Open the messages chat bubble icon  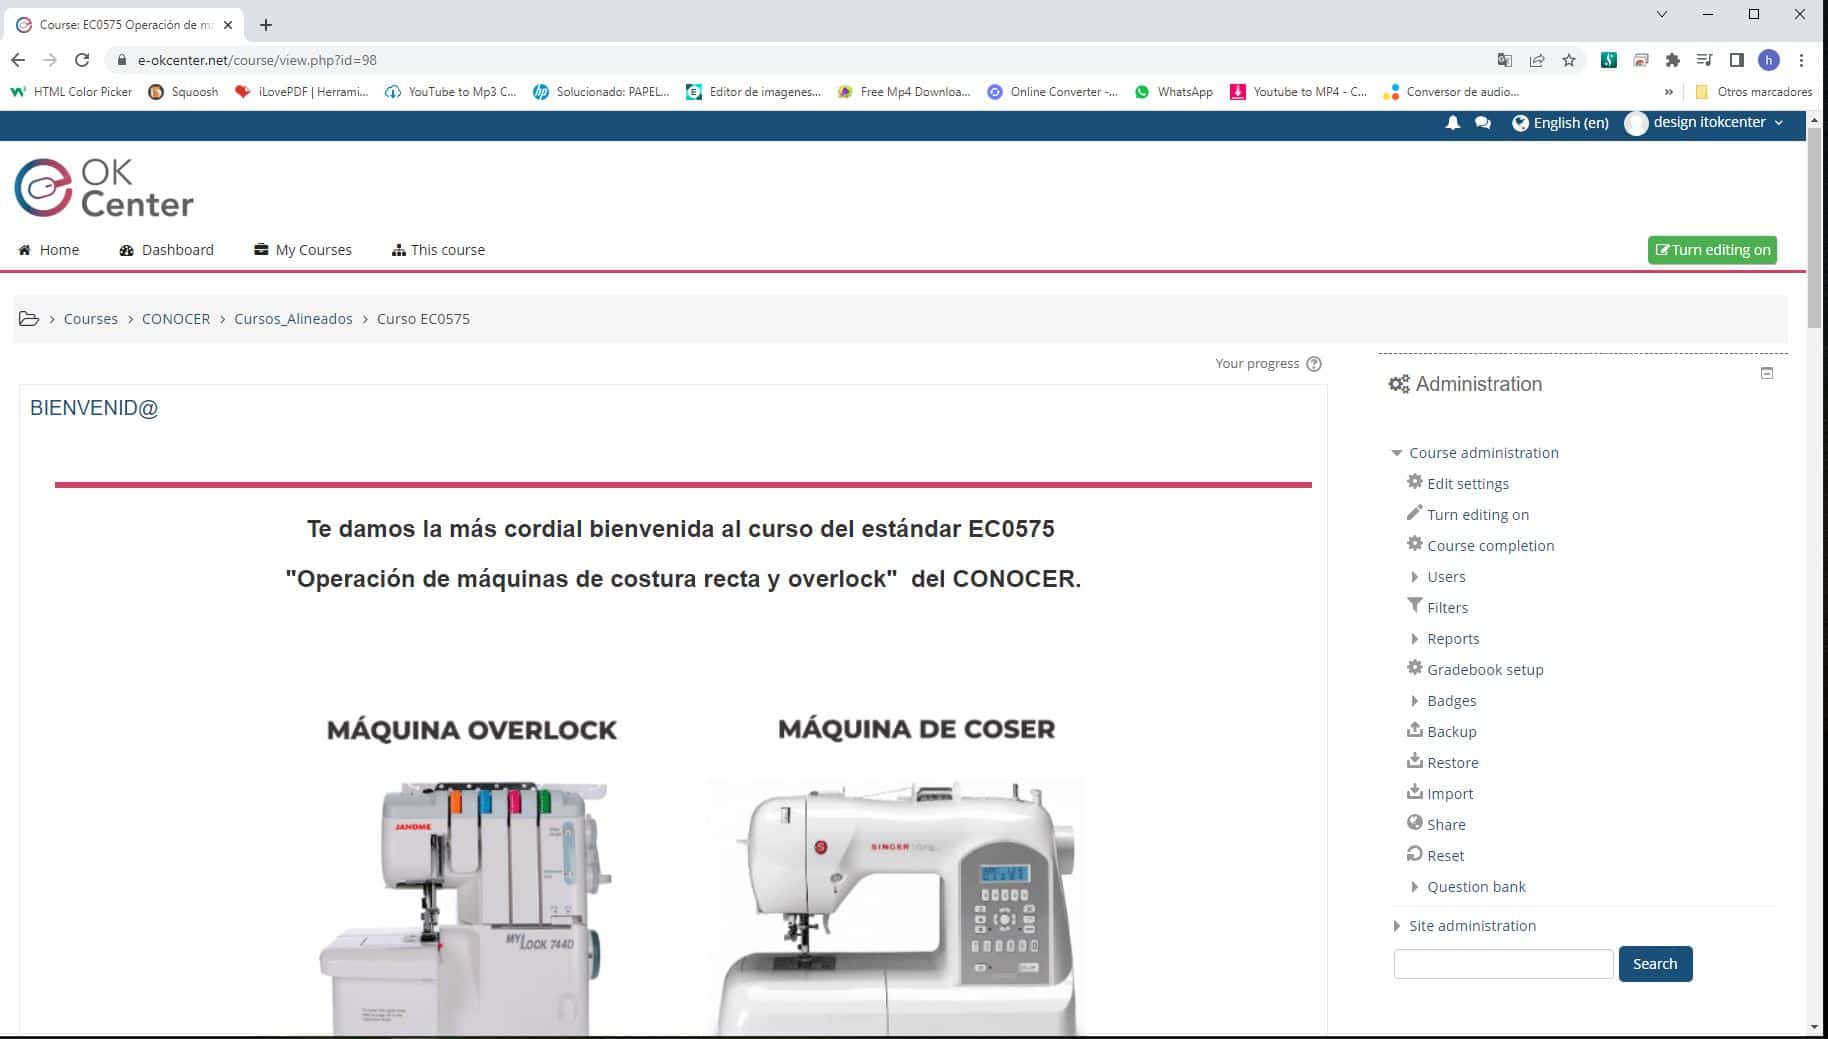click(1483, 123)
